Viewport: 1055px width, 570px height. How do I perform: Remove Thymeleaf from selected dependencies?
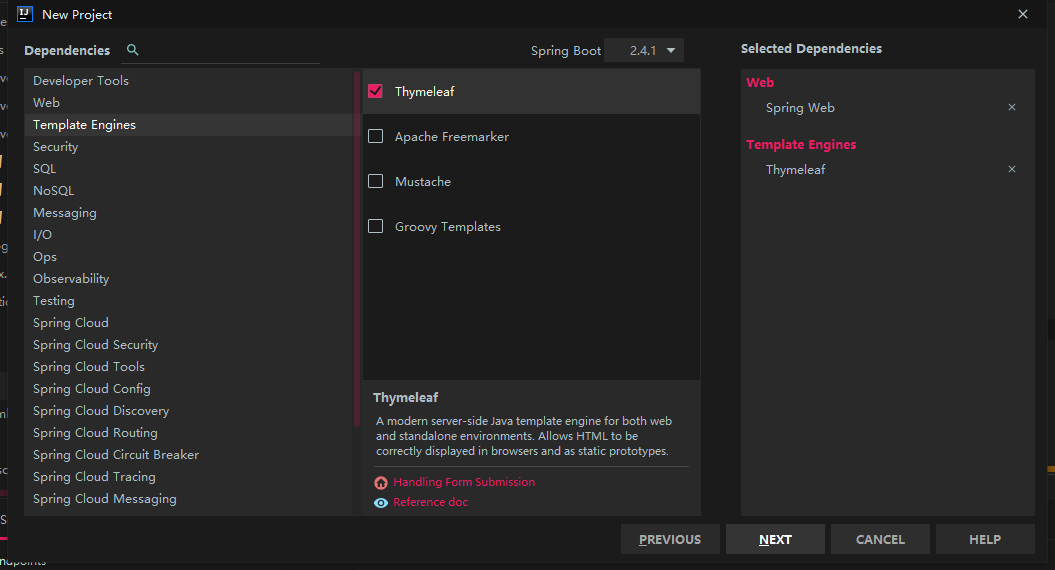(x=1012, y=169)
